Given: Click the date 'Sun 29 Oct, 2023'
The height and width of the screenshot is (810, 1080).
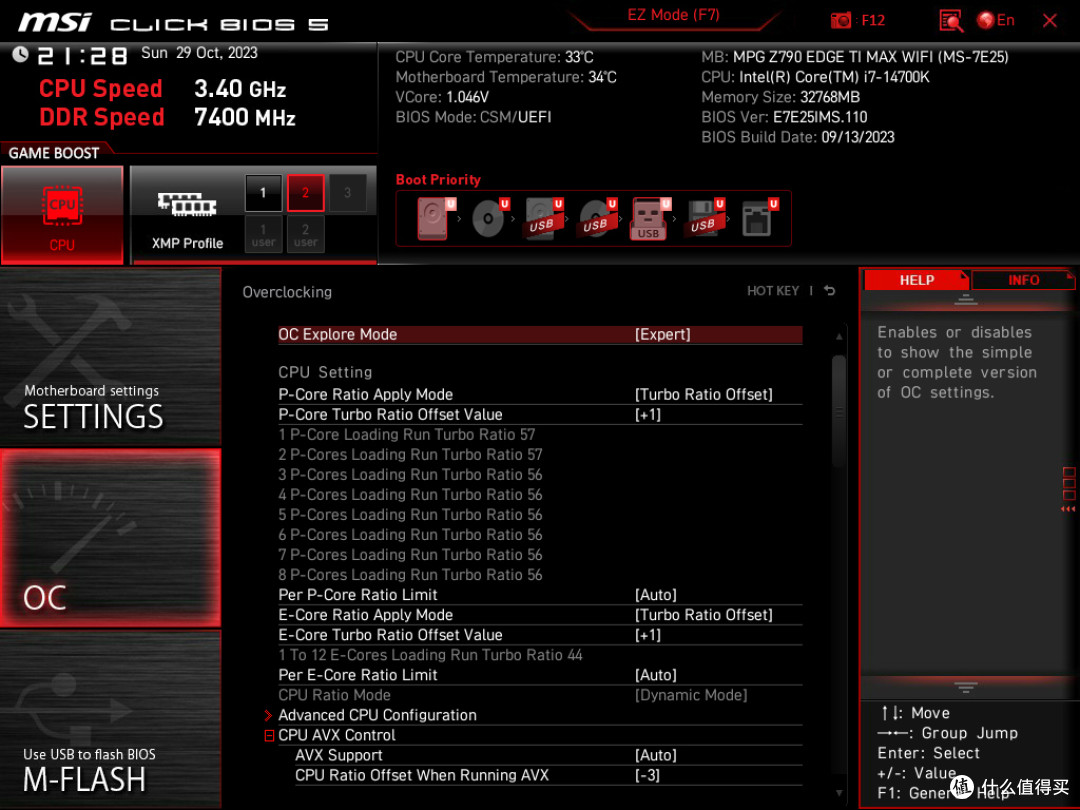Looking at the screenshot, I should click(199, 53).
